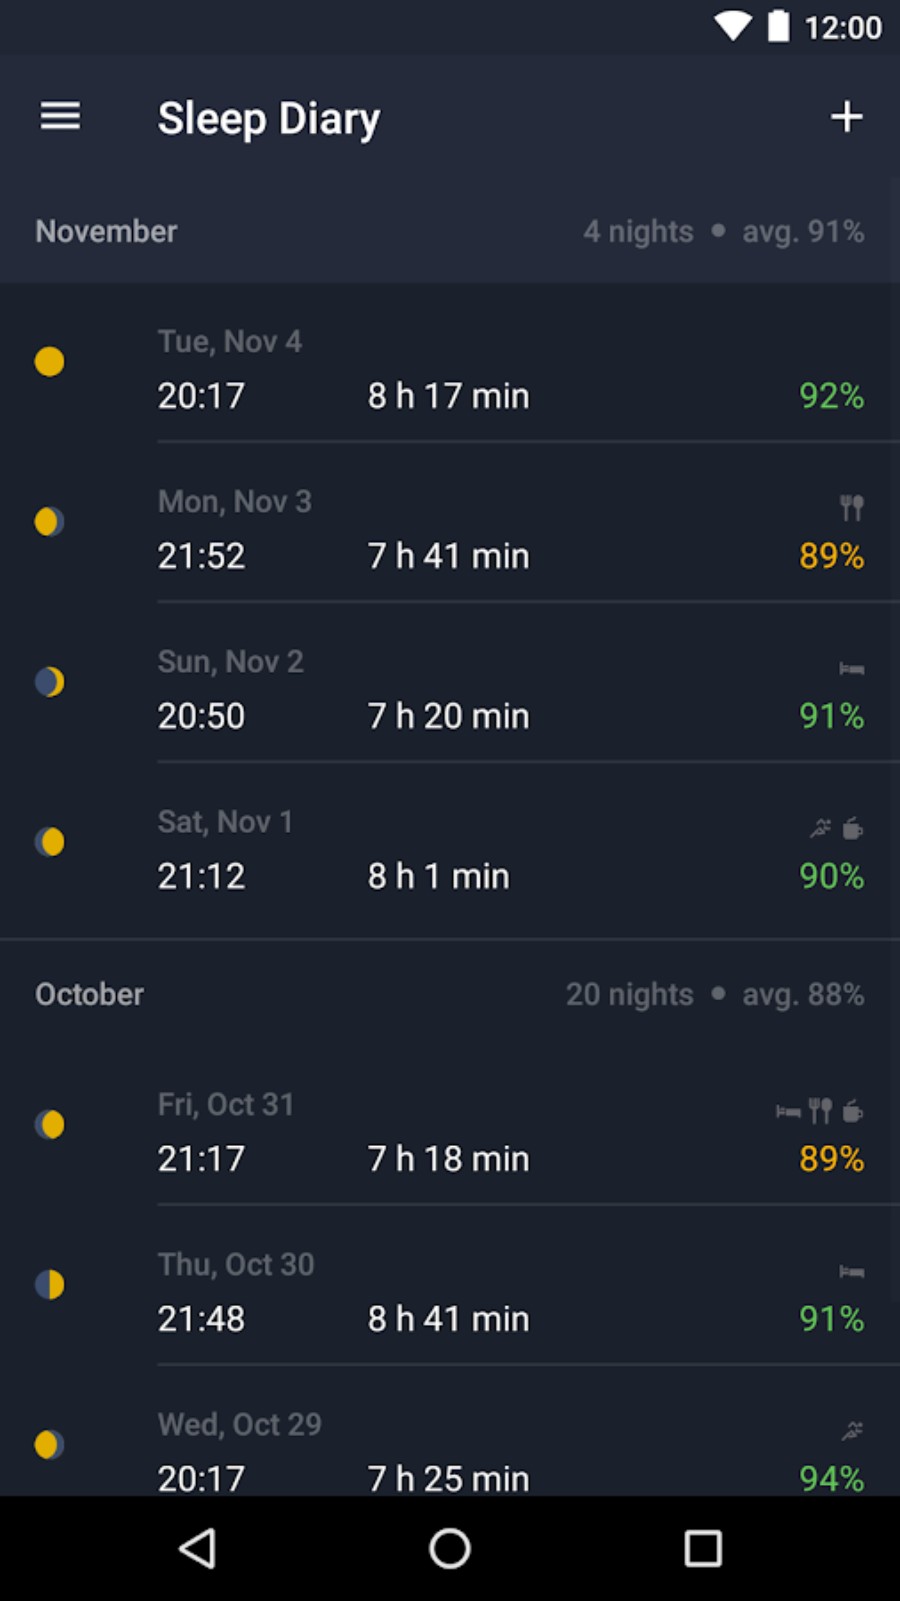Open the October month summary header
The height and width of the screenshot is (1601, 900).
(450, 994)
